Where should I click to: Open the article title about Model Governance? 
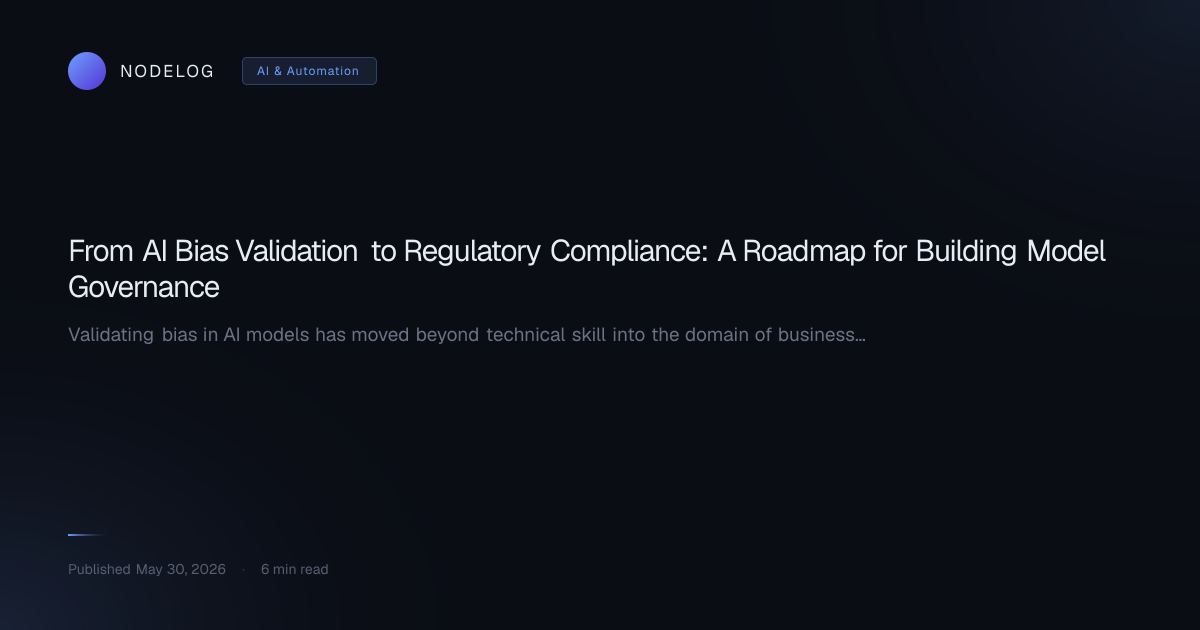click(x=587, y=269)
